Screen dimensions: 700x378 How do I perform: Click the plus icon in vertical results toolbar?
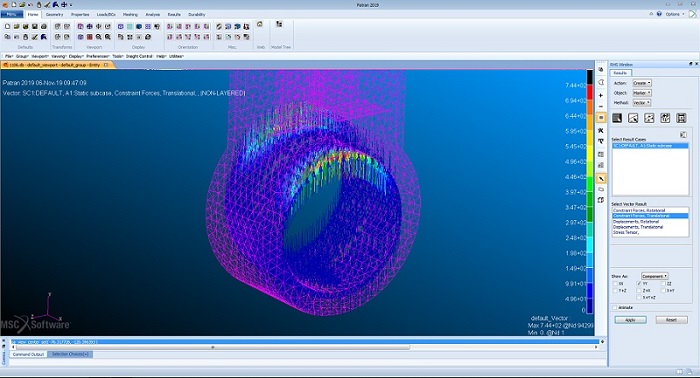point(601,95)
